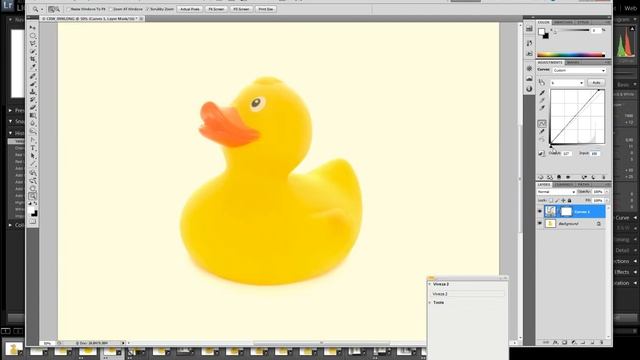Switch to the Swatches tab
The image size is (640, 360).
pyautogui.click(x=563, y=22)
